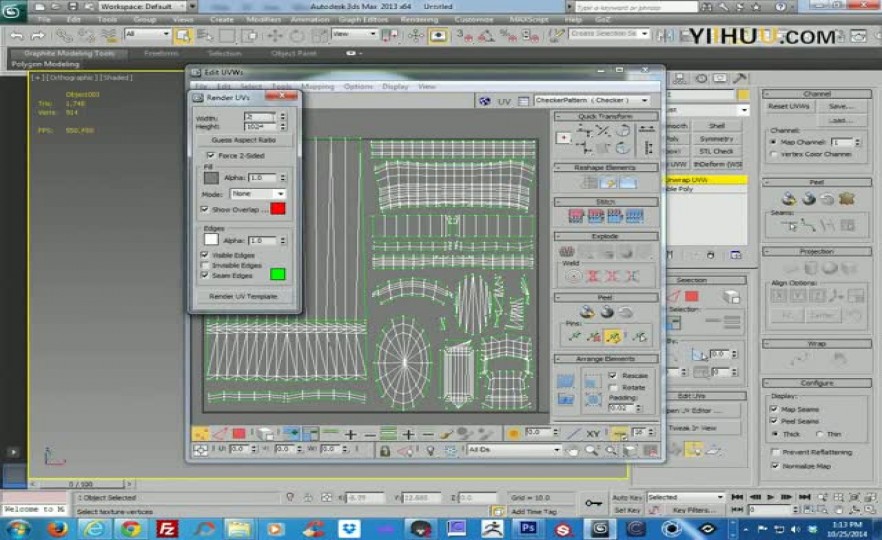The width and height of the screenshot is (882, 540).
Task: Toggle Rescale checkbox in Arrange Elements
Action: [x=613, y=375]
